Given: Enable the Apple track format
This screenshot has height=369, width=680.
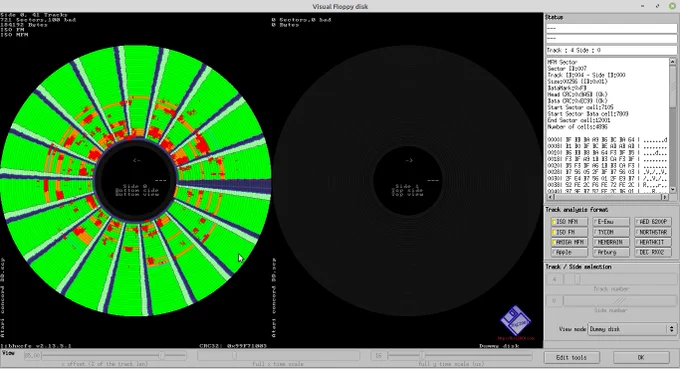Looking at the screenshot, I should click(x=569, y=252).
